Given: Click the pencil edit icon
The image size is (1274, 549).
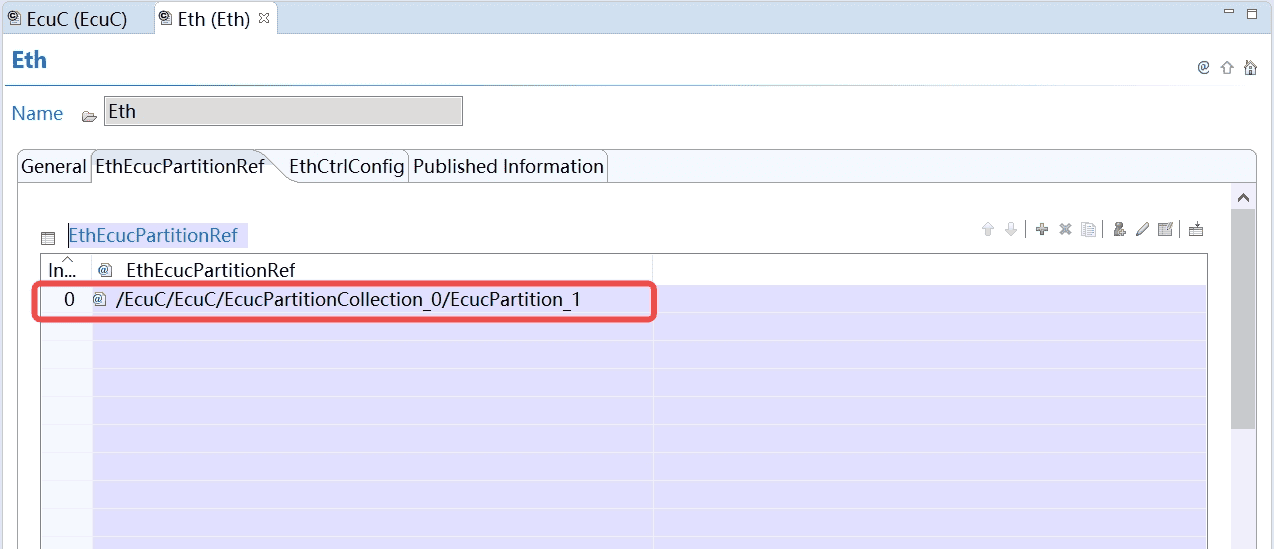Looking at the screenshot, I should point(1143,229).
